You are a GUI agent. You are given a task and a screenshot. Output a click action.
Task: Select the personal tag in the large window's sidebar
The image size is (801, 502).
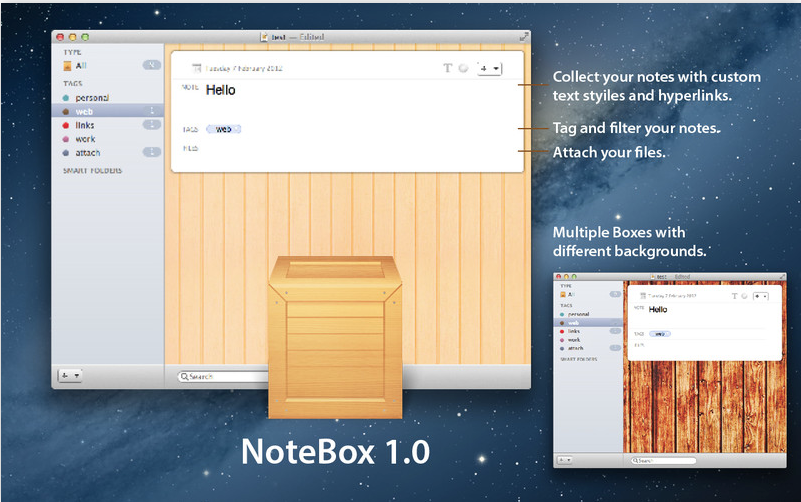click(108, 98)
